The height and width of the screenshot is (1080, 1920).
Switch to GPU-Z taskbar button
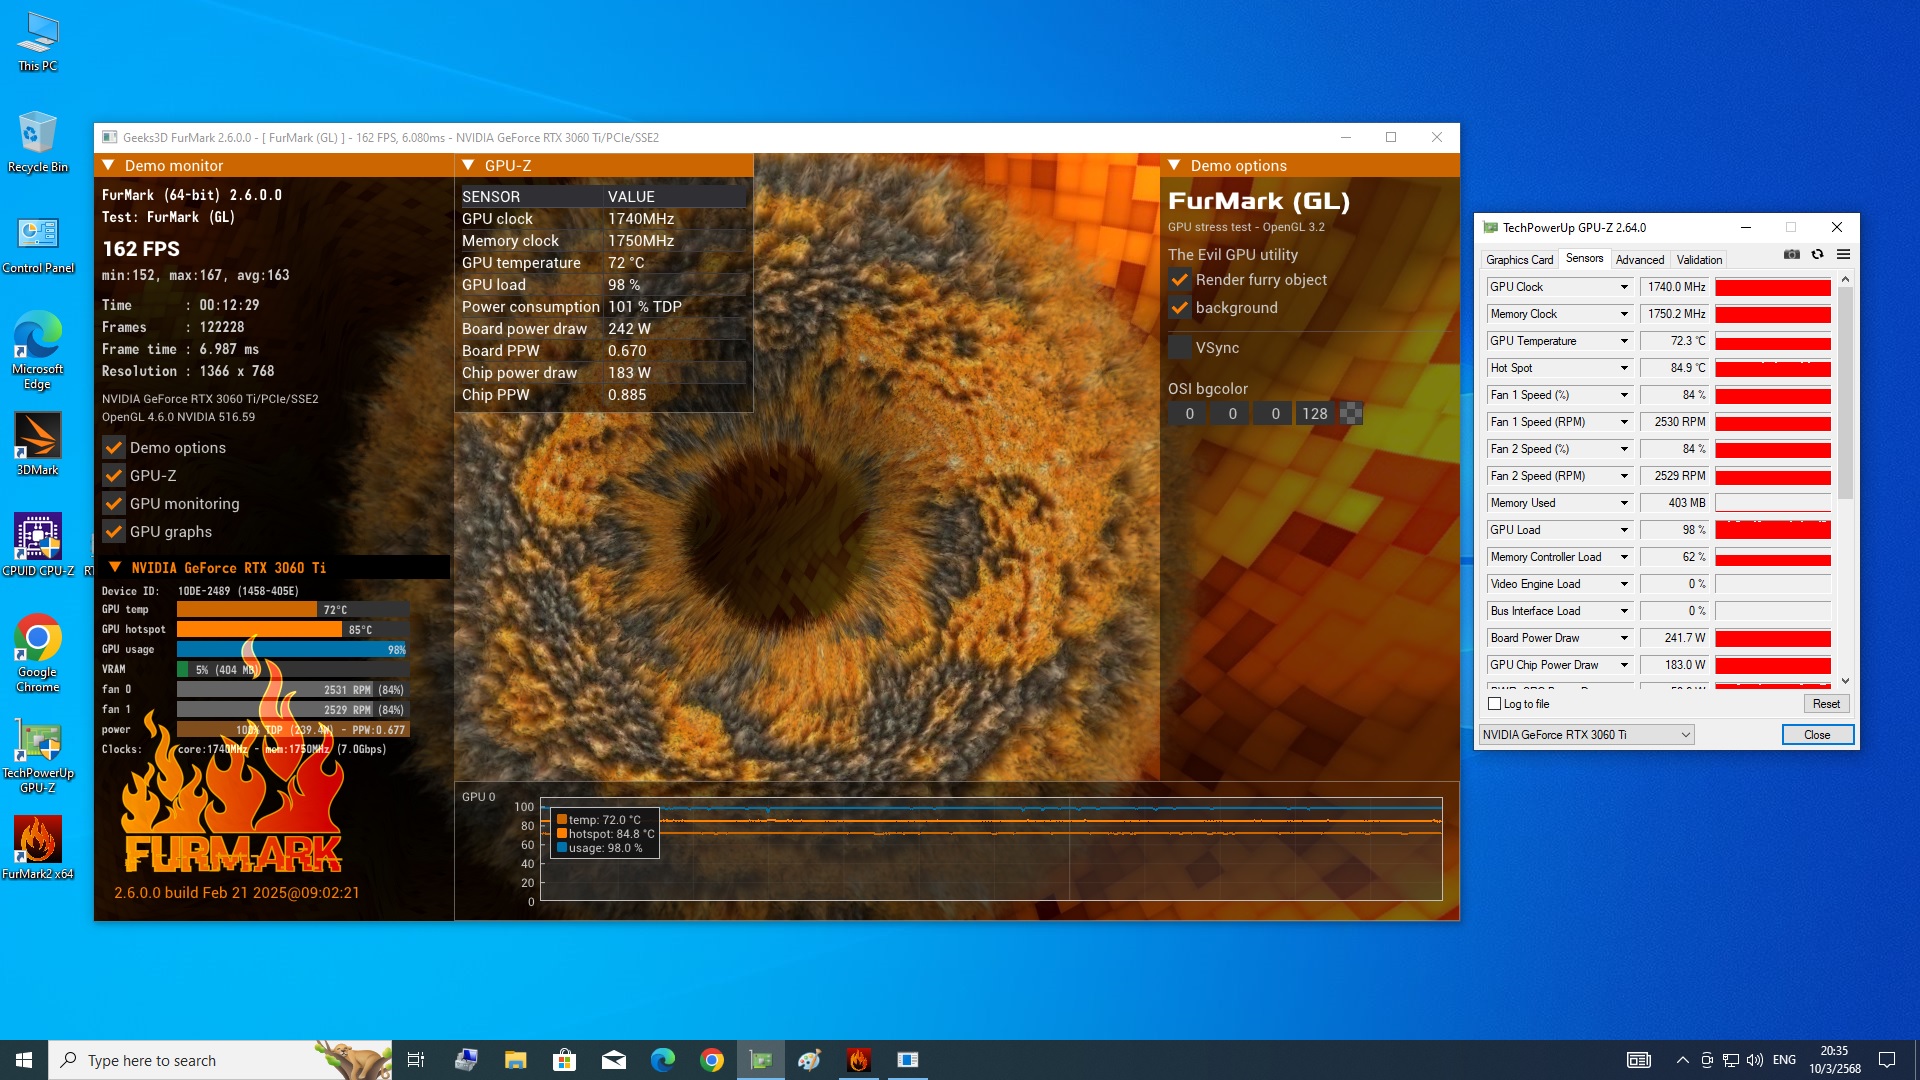tap(761, 1060)
